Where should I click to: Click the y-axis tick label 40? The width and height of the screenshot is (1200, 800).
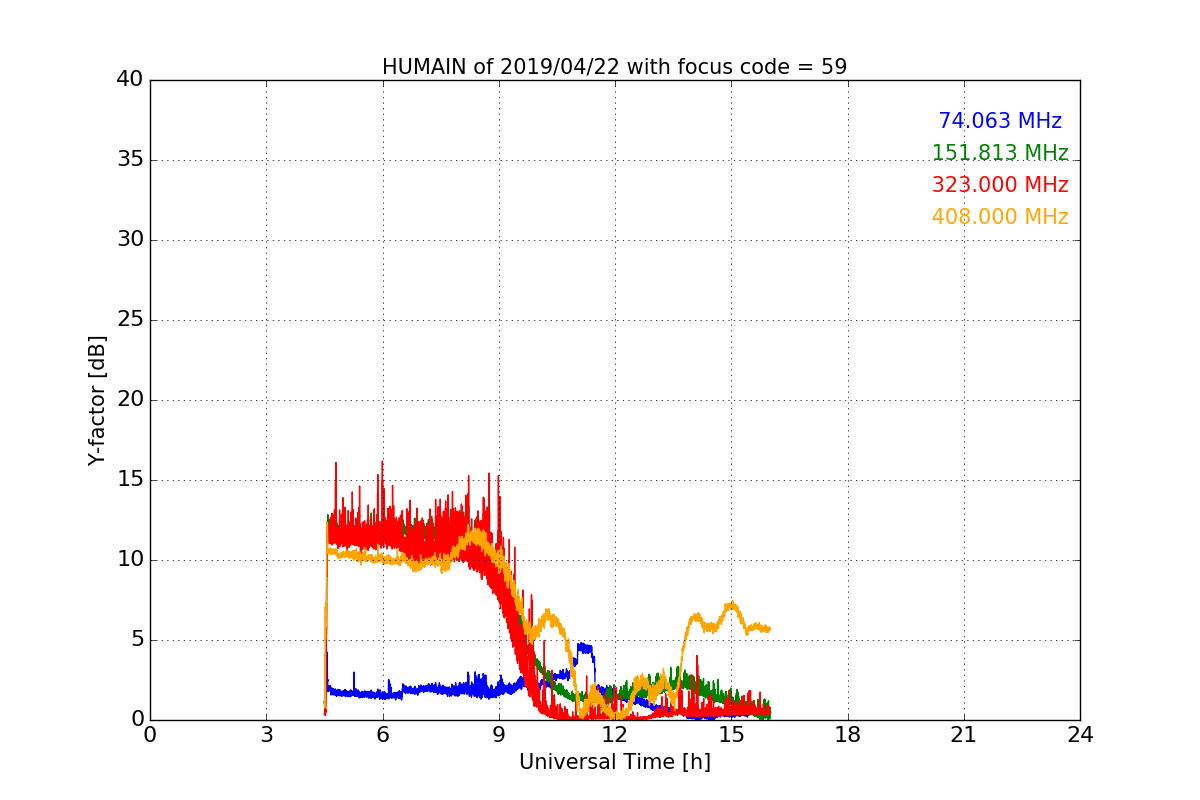point(130,80)
